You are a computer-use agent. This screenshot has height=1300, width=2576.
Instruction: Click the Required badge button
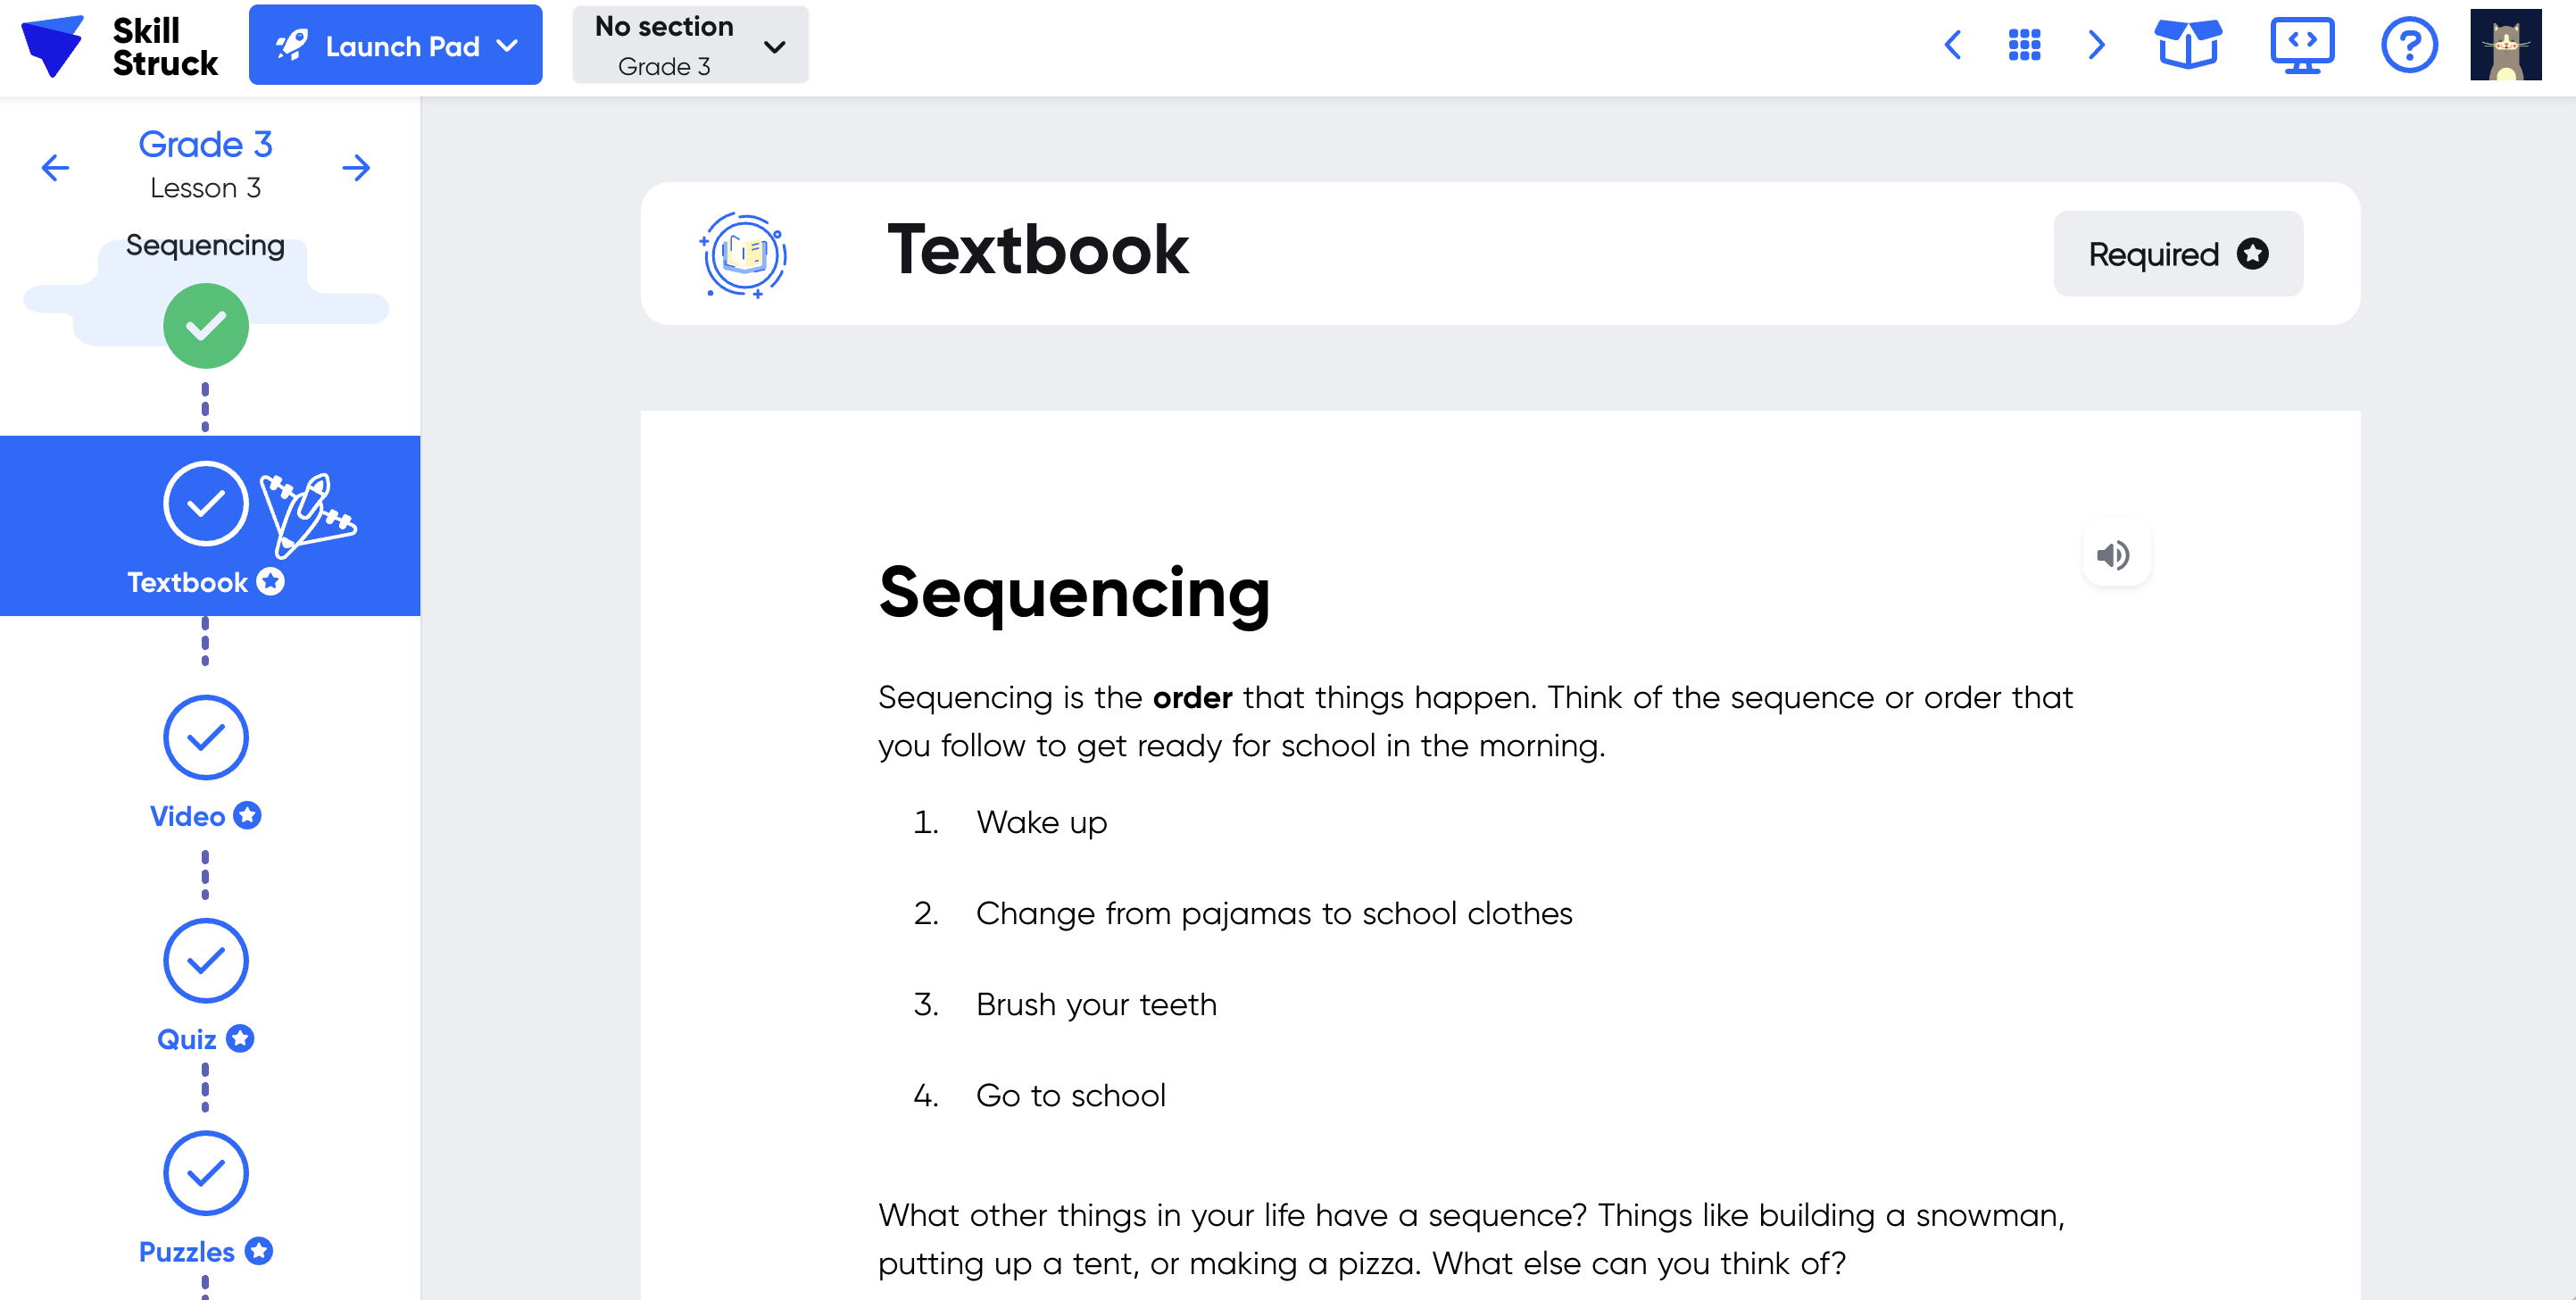pyautogui.click(x=2178, y=254)
